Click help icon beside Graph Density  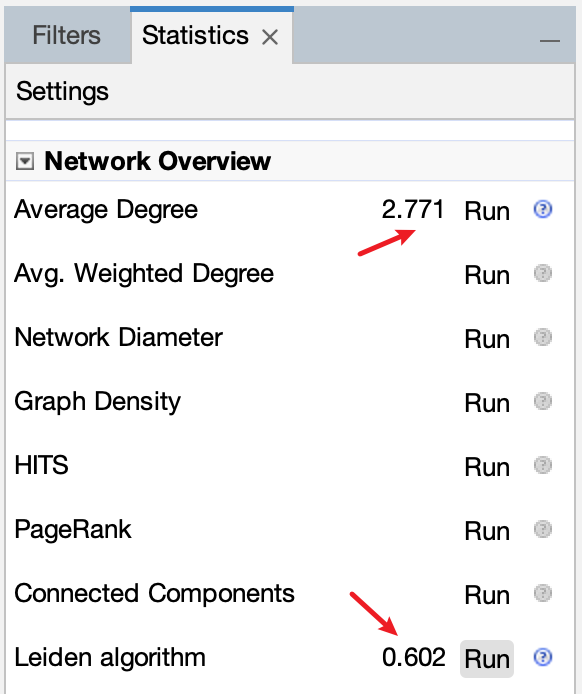click(543, 401)
